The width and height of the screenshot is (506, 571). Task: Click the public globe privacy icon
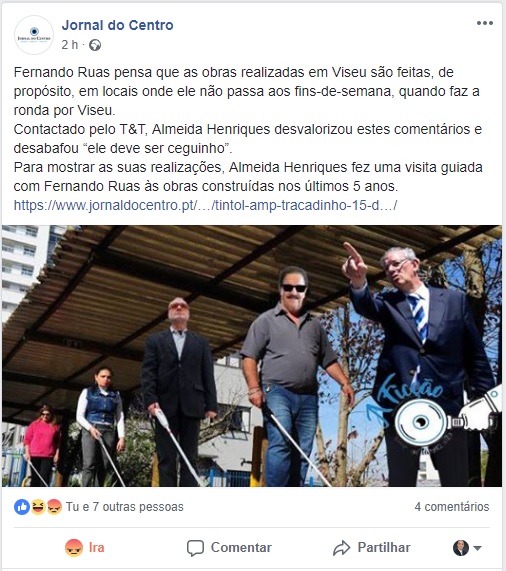95,45
